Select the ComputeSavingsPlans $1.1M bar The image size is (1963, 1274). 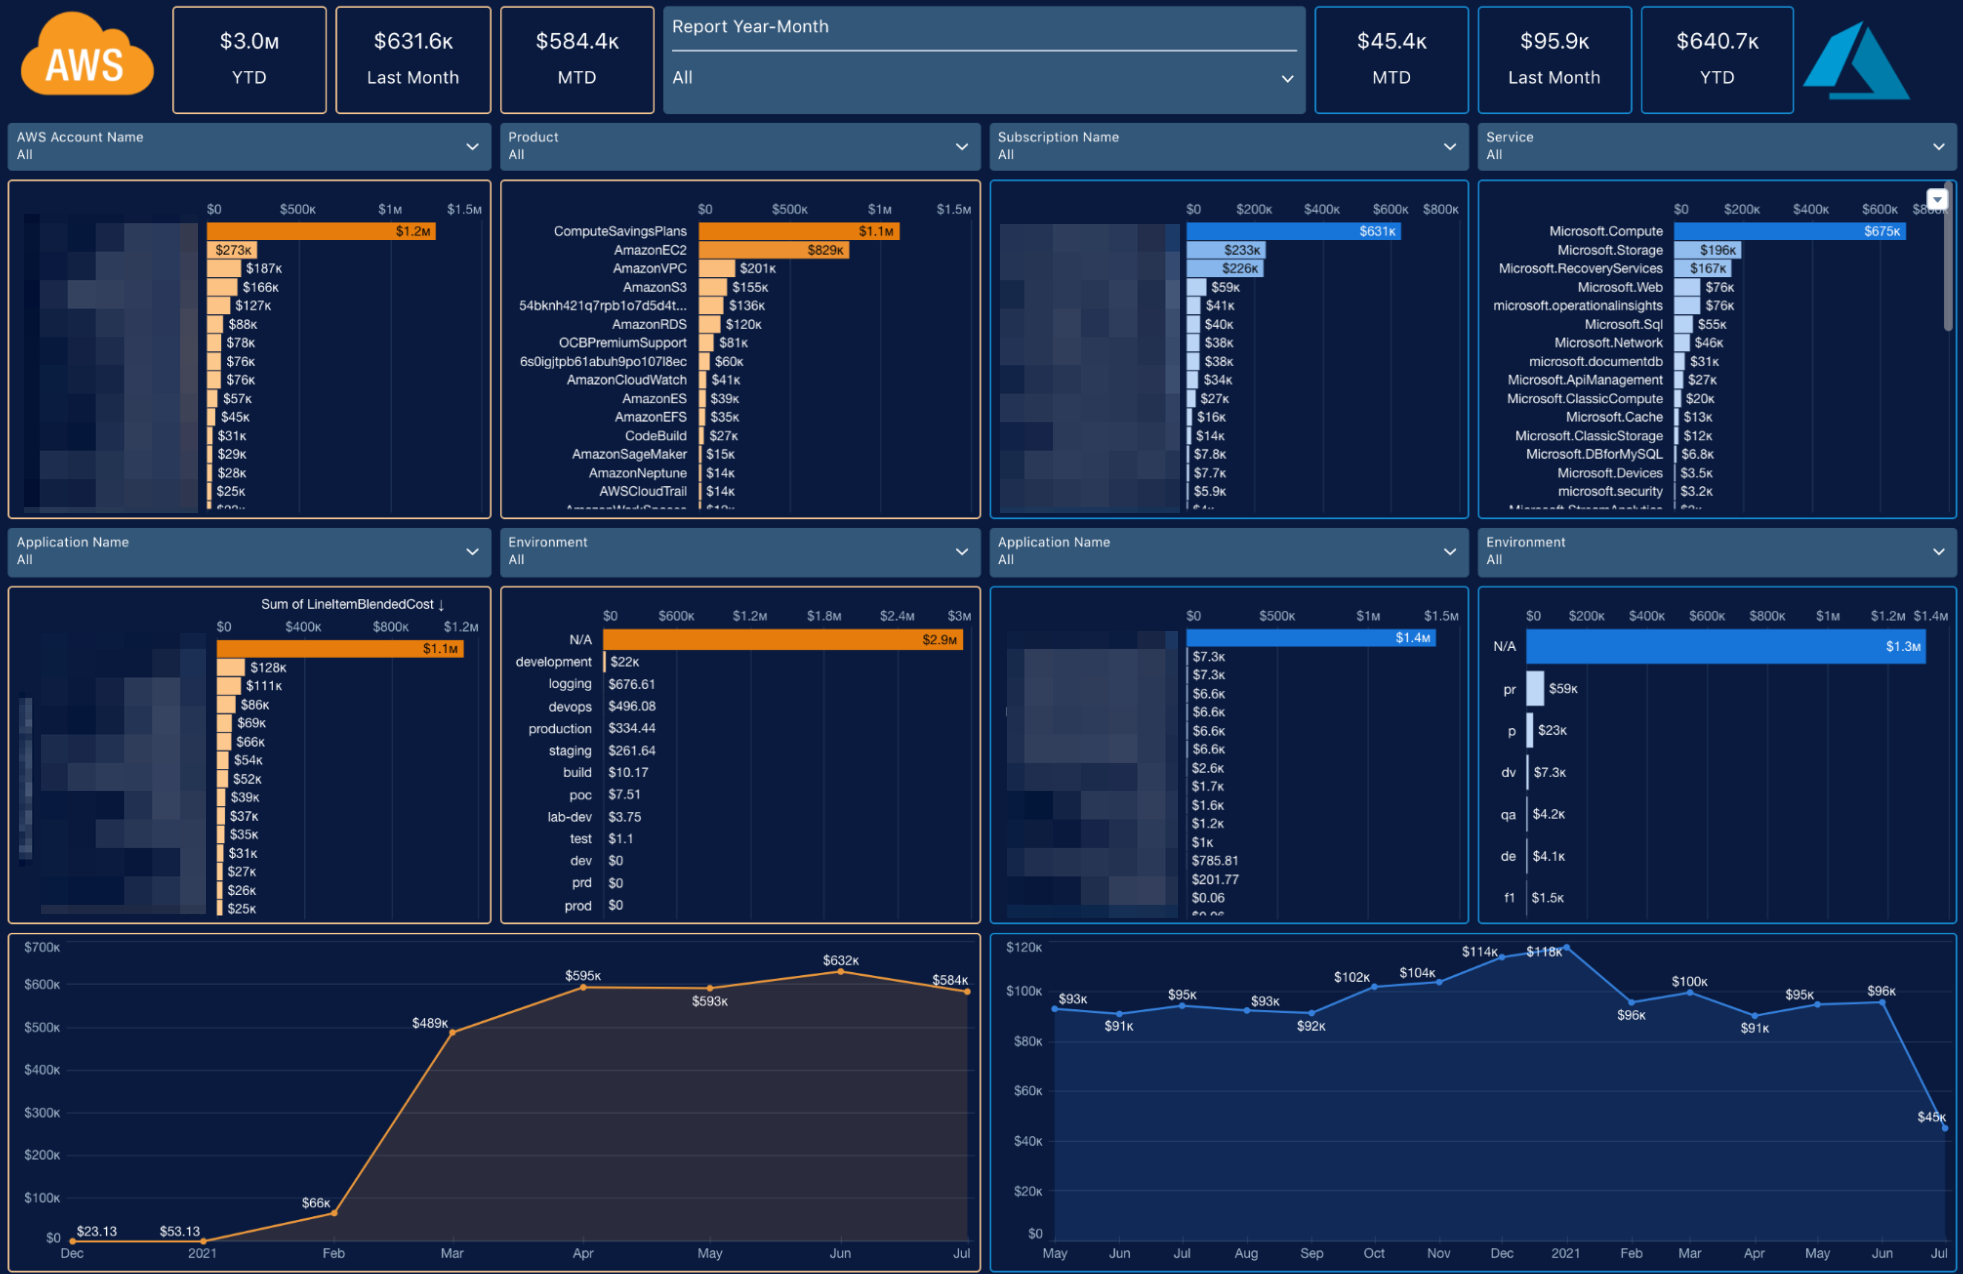(800, 231)
